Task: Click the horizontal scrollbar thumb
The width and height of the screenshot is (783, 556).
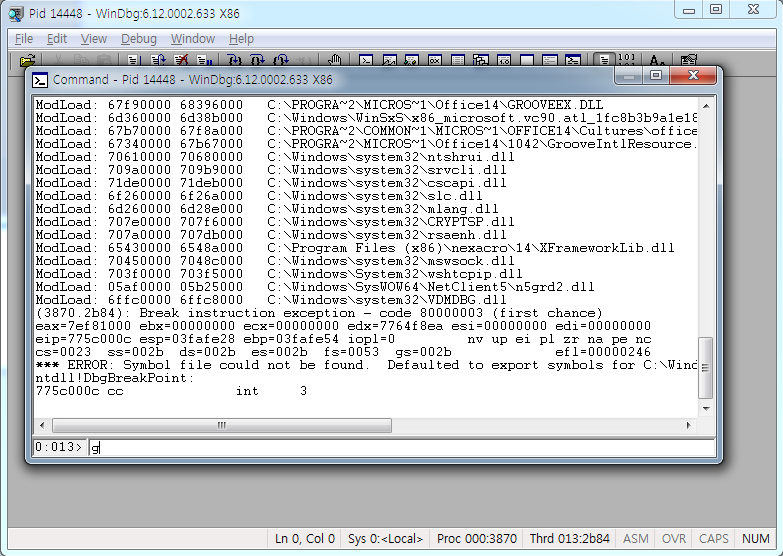Action: click(x=222, y=425)
